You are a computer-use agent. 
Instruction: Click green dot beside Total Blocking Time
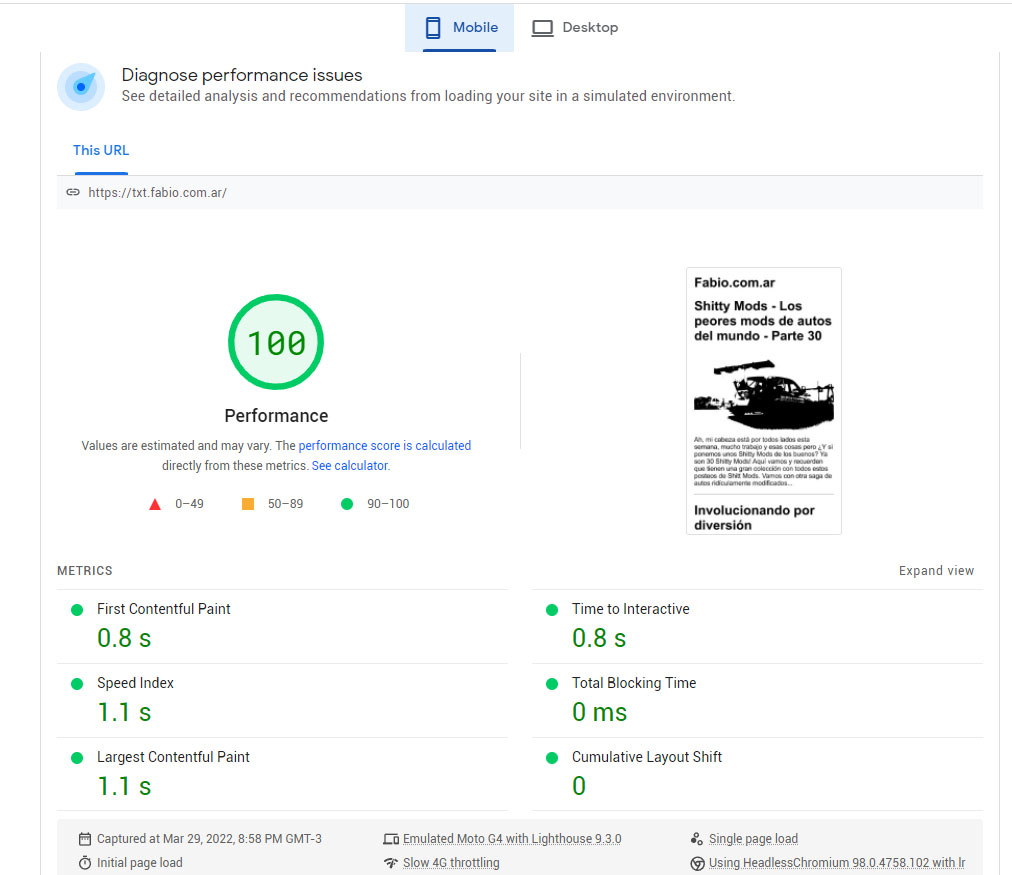point(552,684)
